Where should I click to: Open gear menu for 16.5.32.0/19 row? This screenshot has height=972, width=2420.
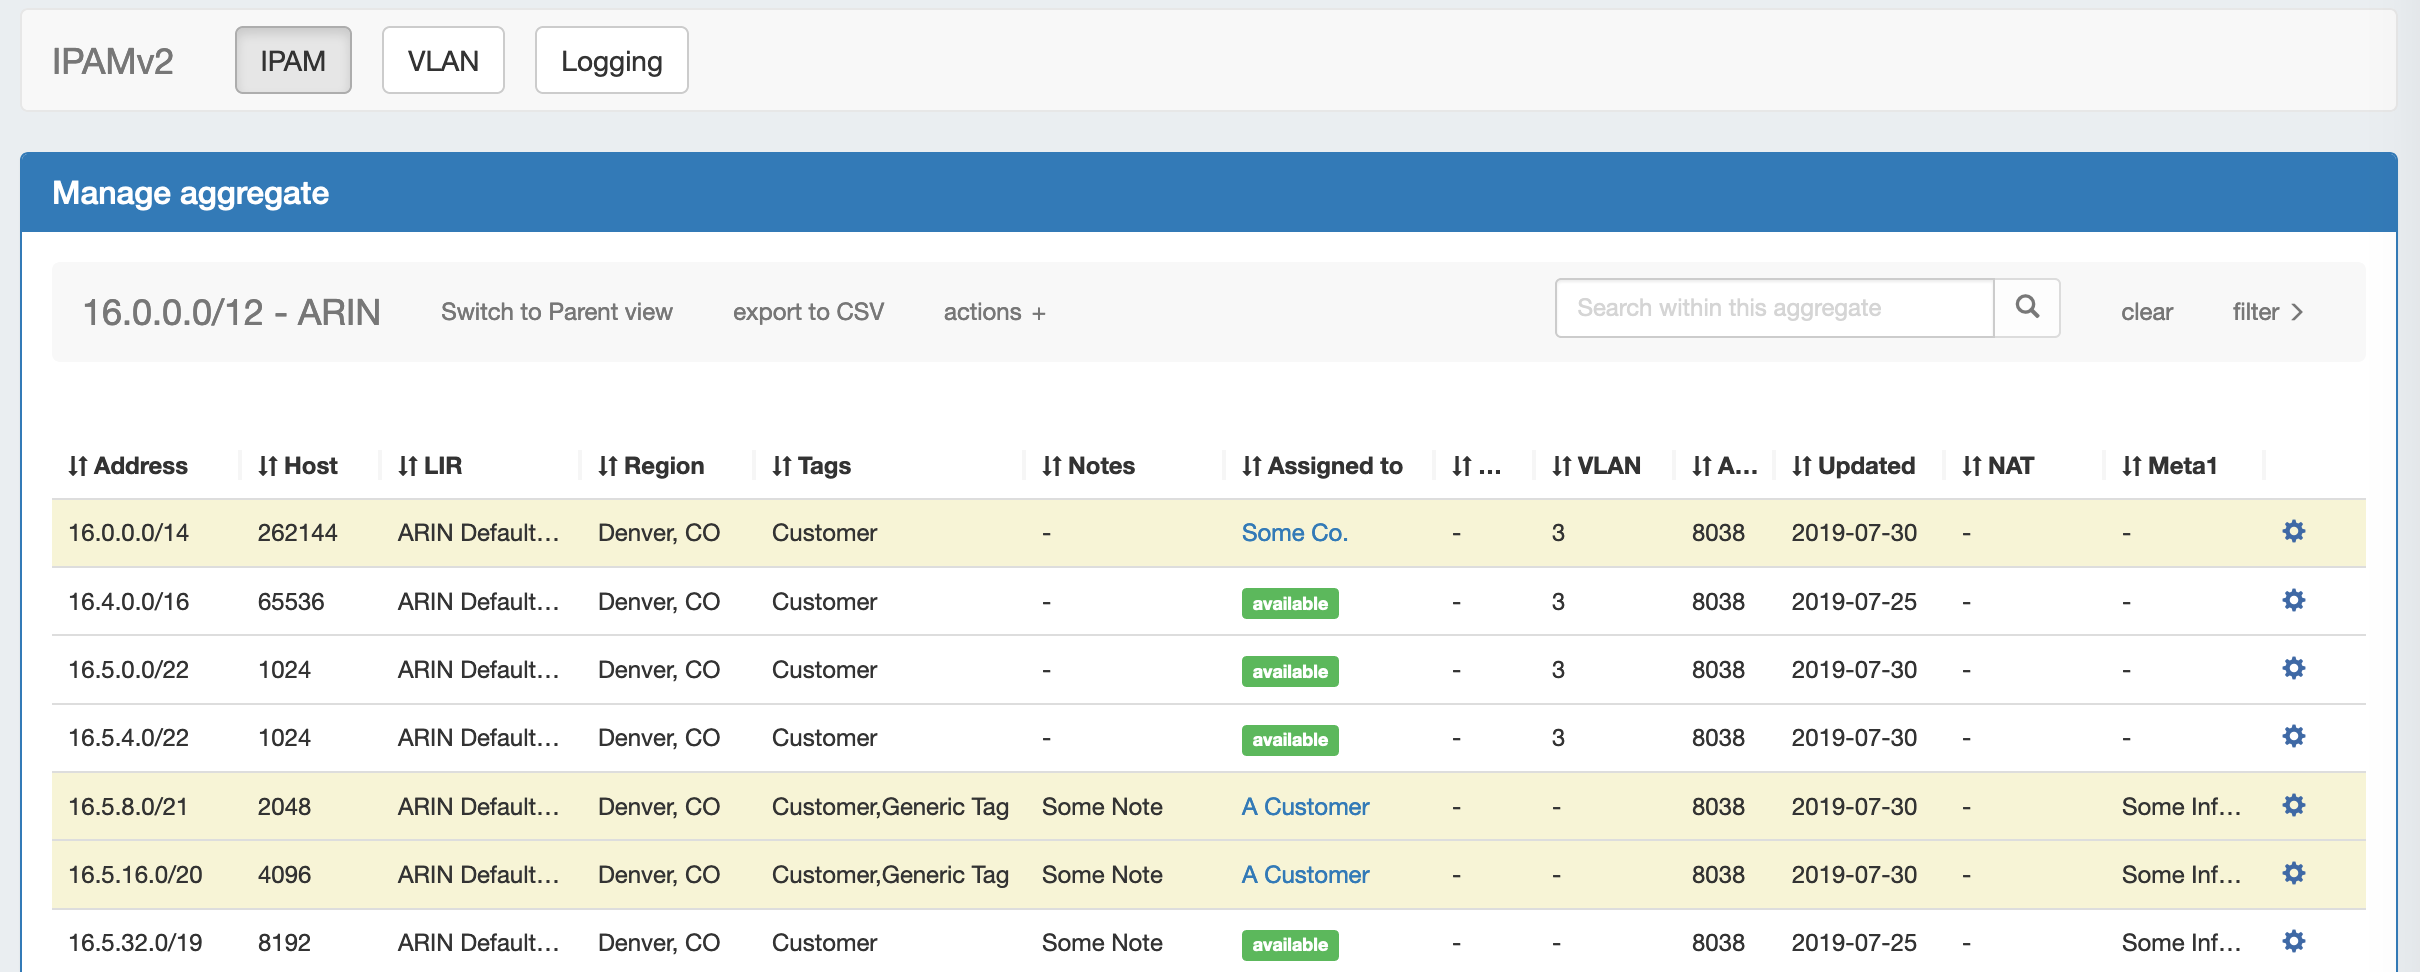pyautogui.click(x=2293, y=941)
